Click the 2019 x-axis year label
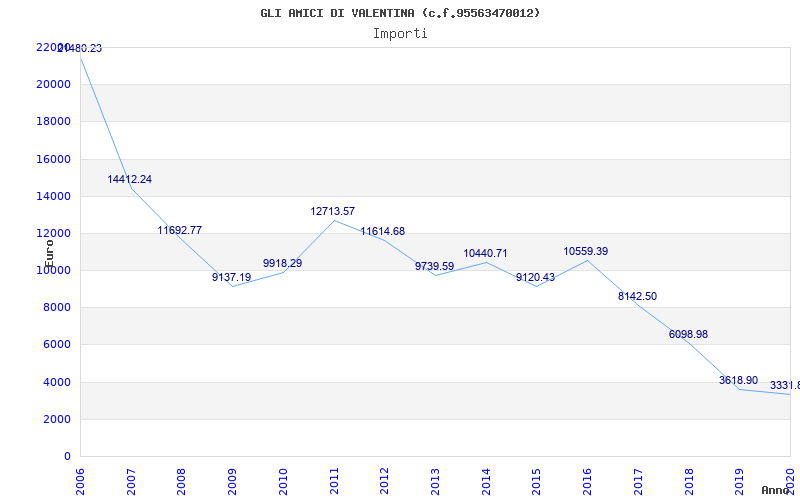The width and height of the screenshot is (800, 500). pyautogui.click(x=739, y=481)
